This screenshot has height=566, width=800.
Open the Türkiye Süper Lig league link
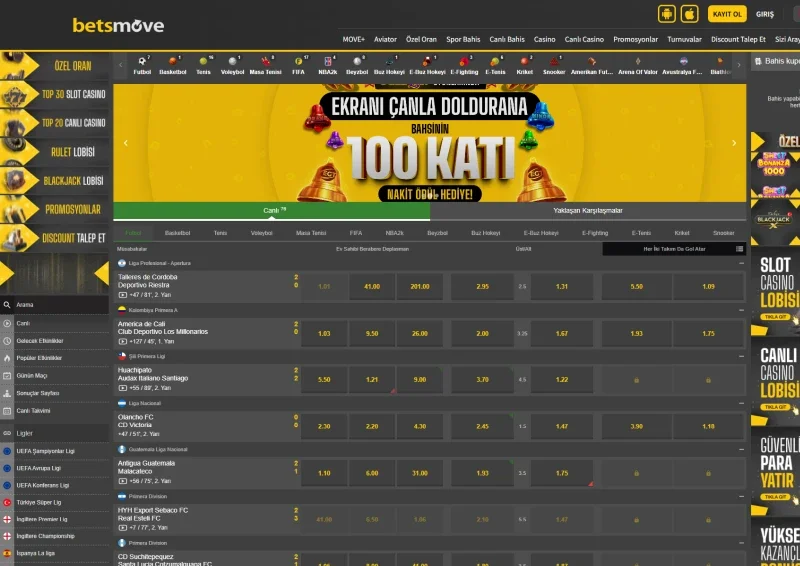coord(39,503)
